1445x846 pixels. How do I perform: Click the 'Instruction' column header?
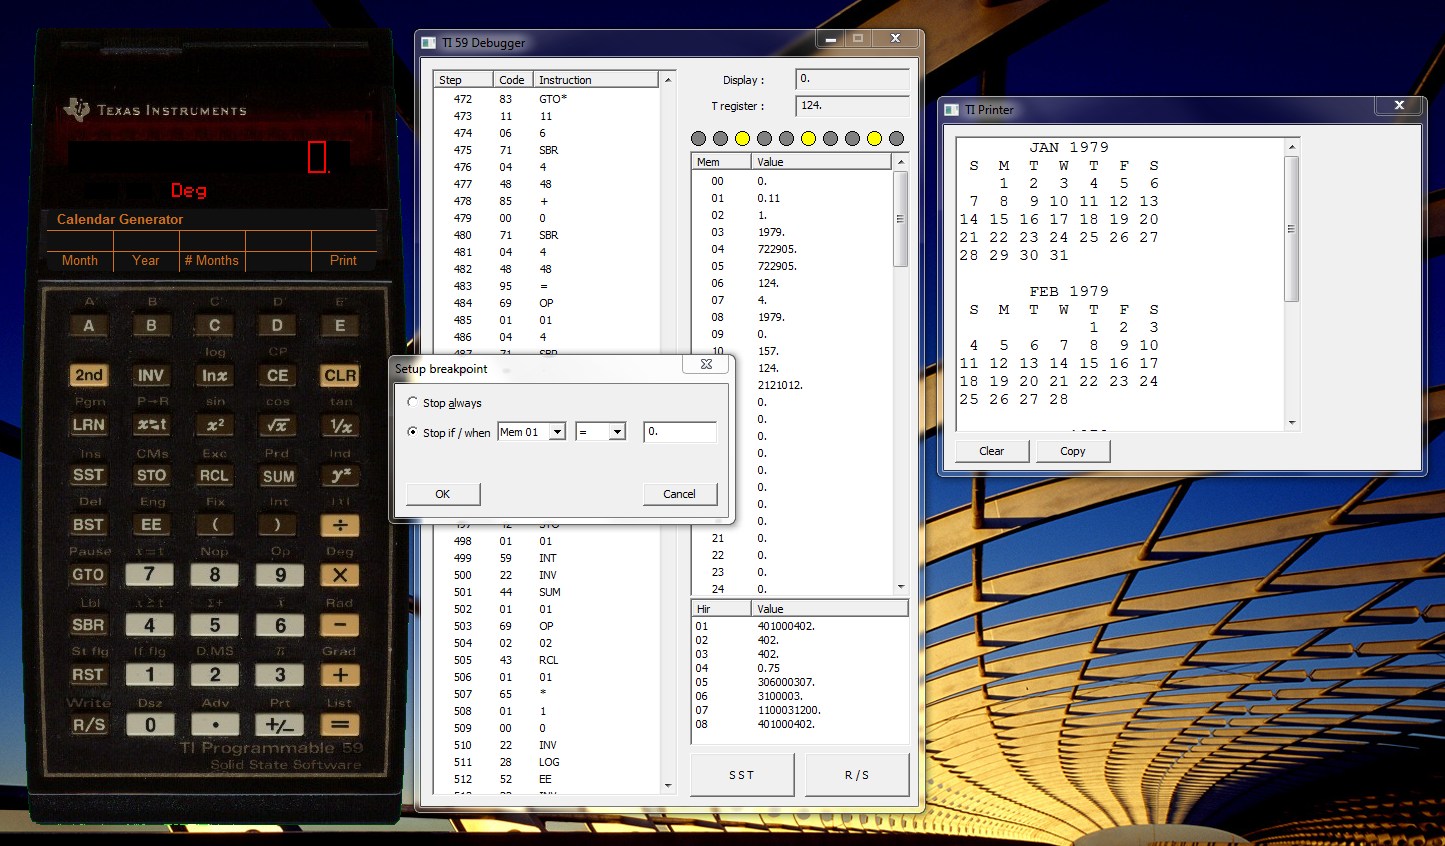(596, 79)
